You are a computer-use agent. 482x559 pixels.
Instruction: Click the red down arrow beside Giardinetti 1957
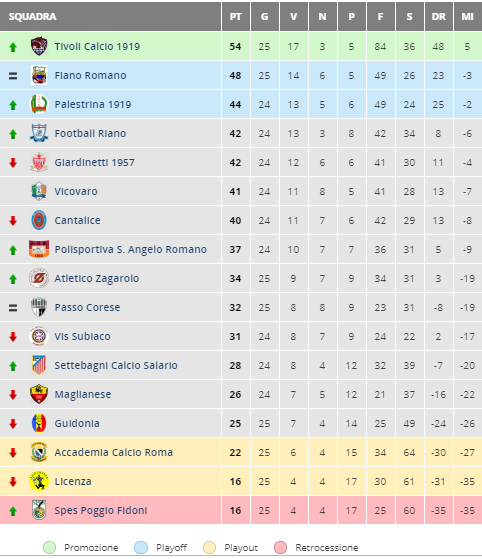point(13,163)
